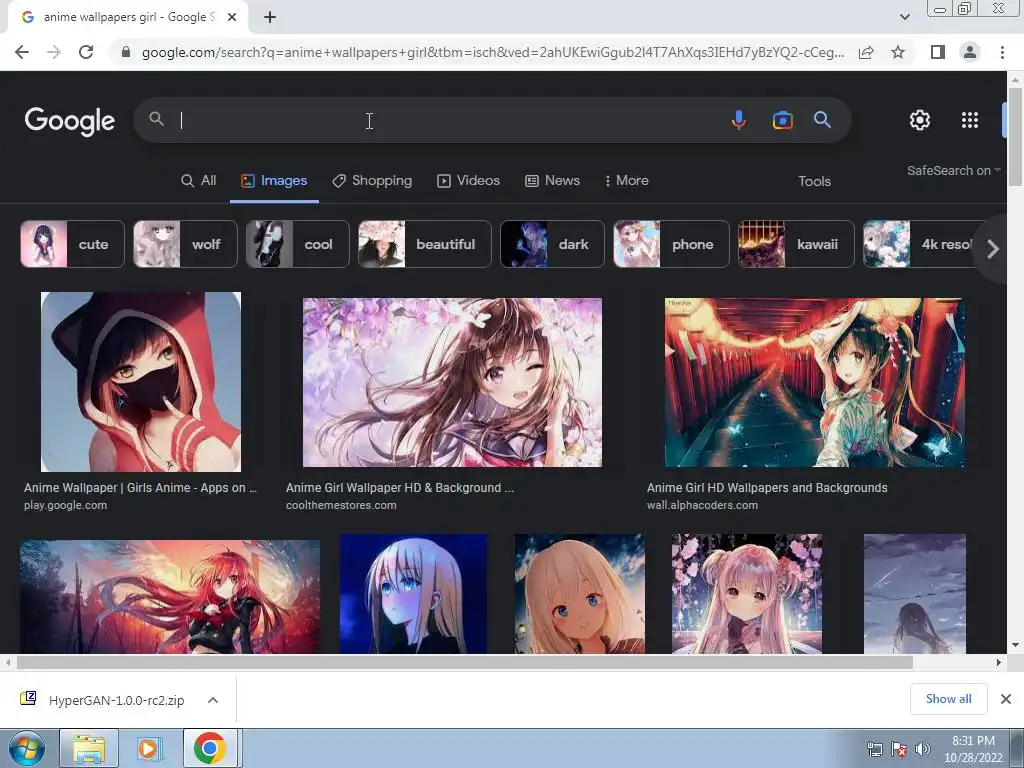Dismiss the downloads bar
The image size is (1024, 768).
[x=1006, y=699]
